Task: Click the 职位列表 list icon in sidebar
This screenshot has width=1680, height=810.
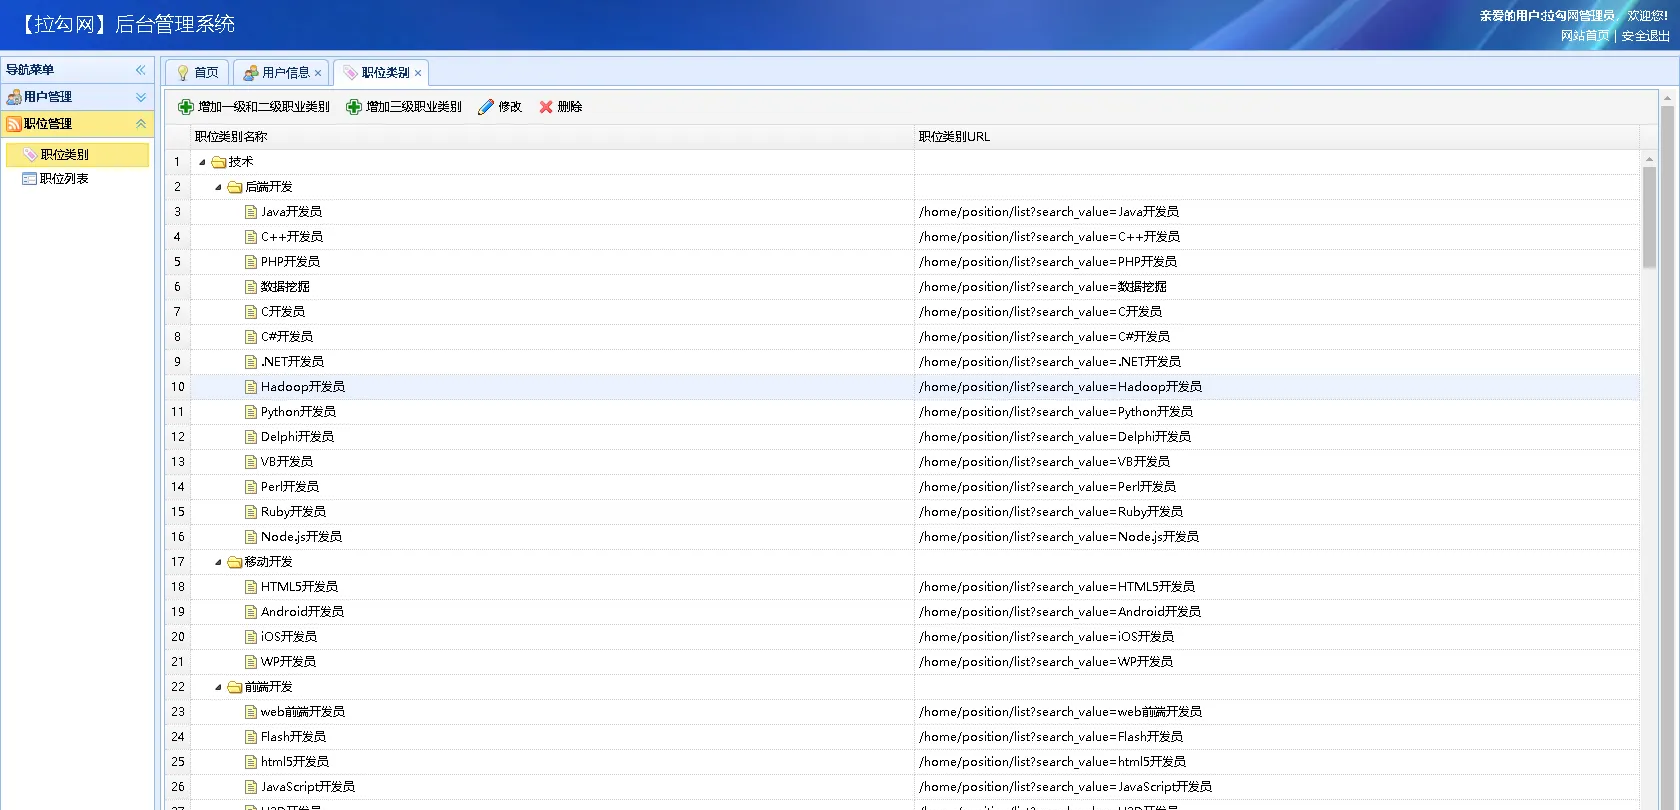Action: click(x=29, y=179)
